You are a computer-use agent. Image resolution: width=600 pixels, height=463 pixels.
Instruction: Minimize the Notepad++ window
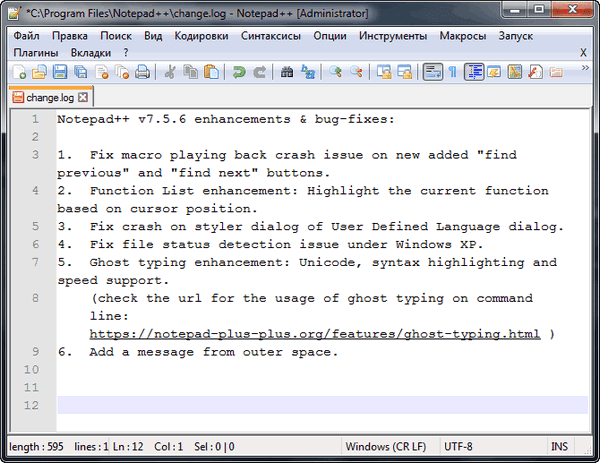click(514, 9)
